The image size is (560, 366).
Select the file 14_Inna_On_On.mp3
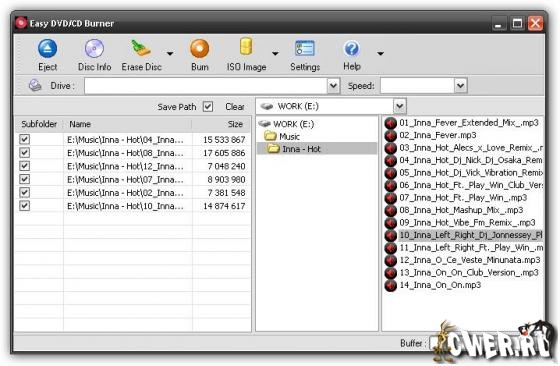pyautogui.click(x=440, y=285)
